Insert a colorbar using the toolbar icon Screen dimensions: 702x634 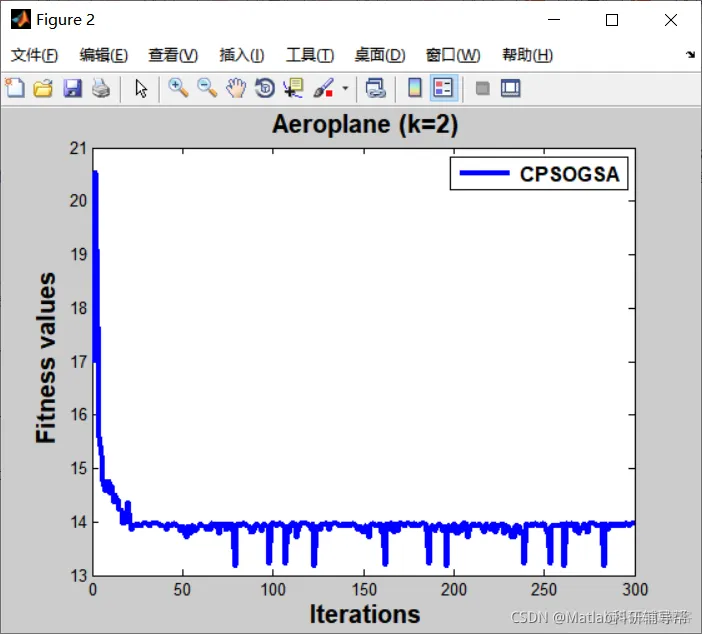(x=415, y=88)
